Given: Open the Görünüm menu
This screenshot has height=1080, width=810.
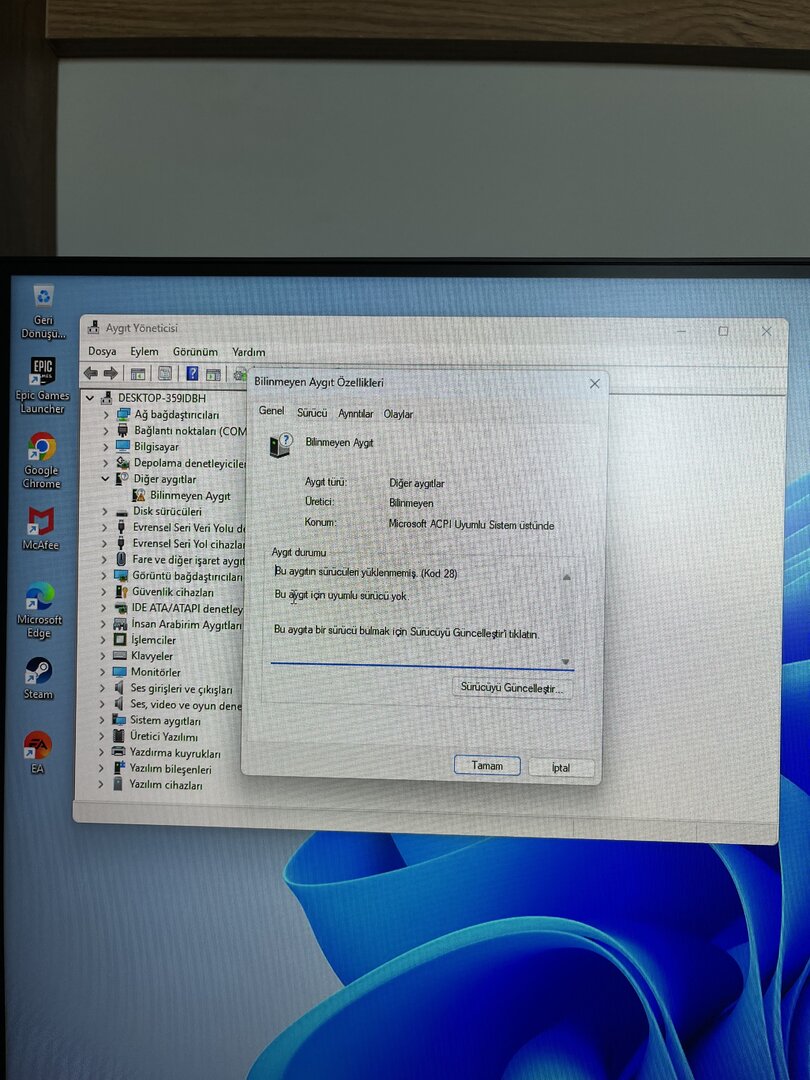Looking at the screenshot, I should pyautogui.click(x=195, y=352).
